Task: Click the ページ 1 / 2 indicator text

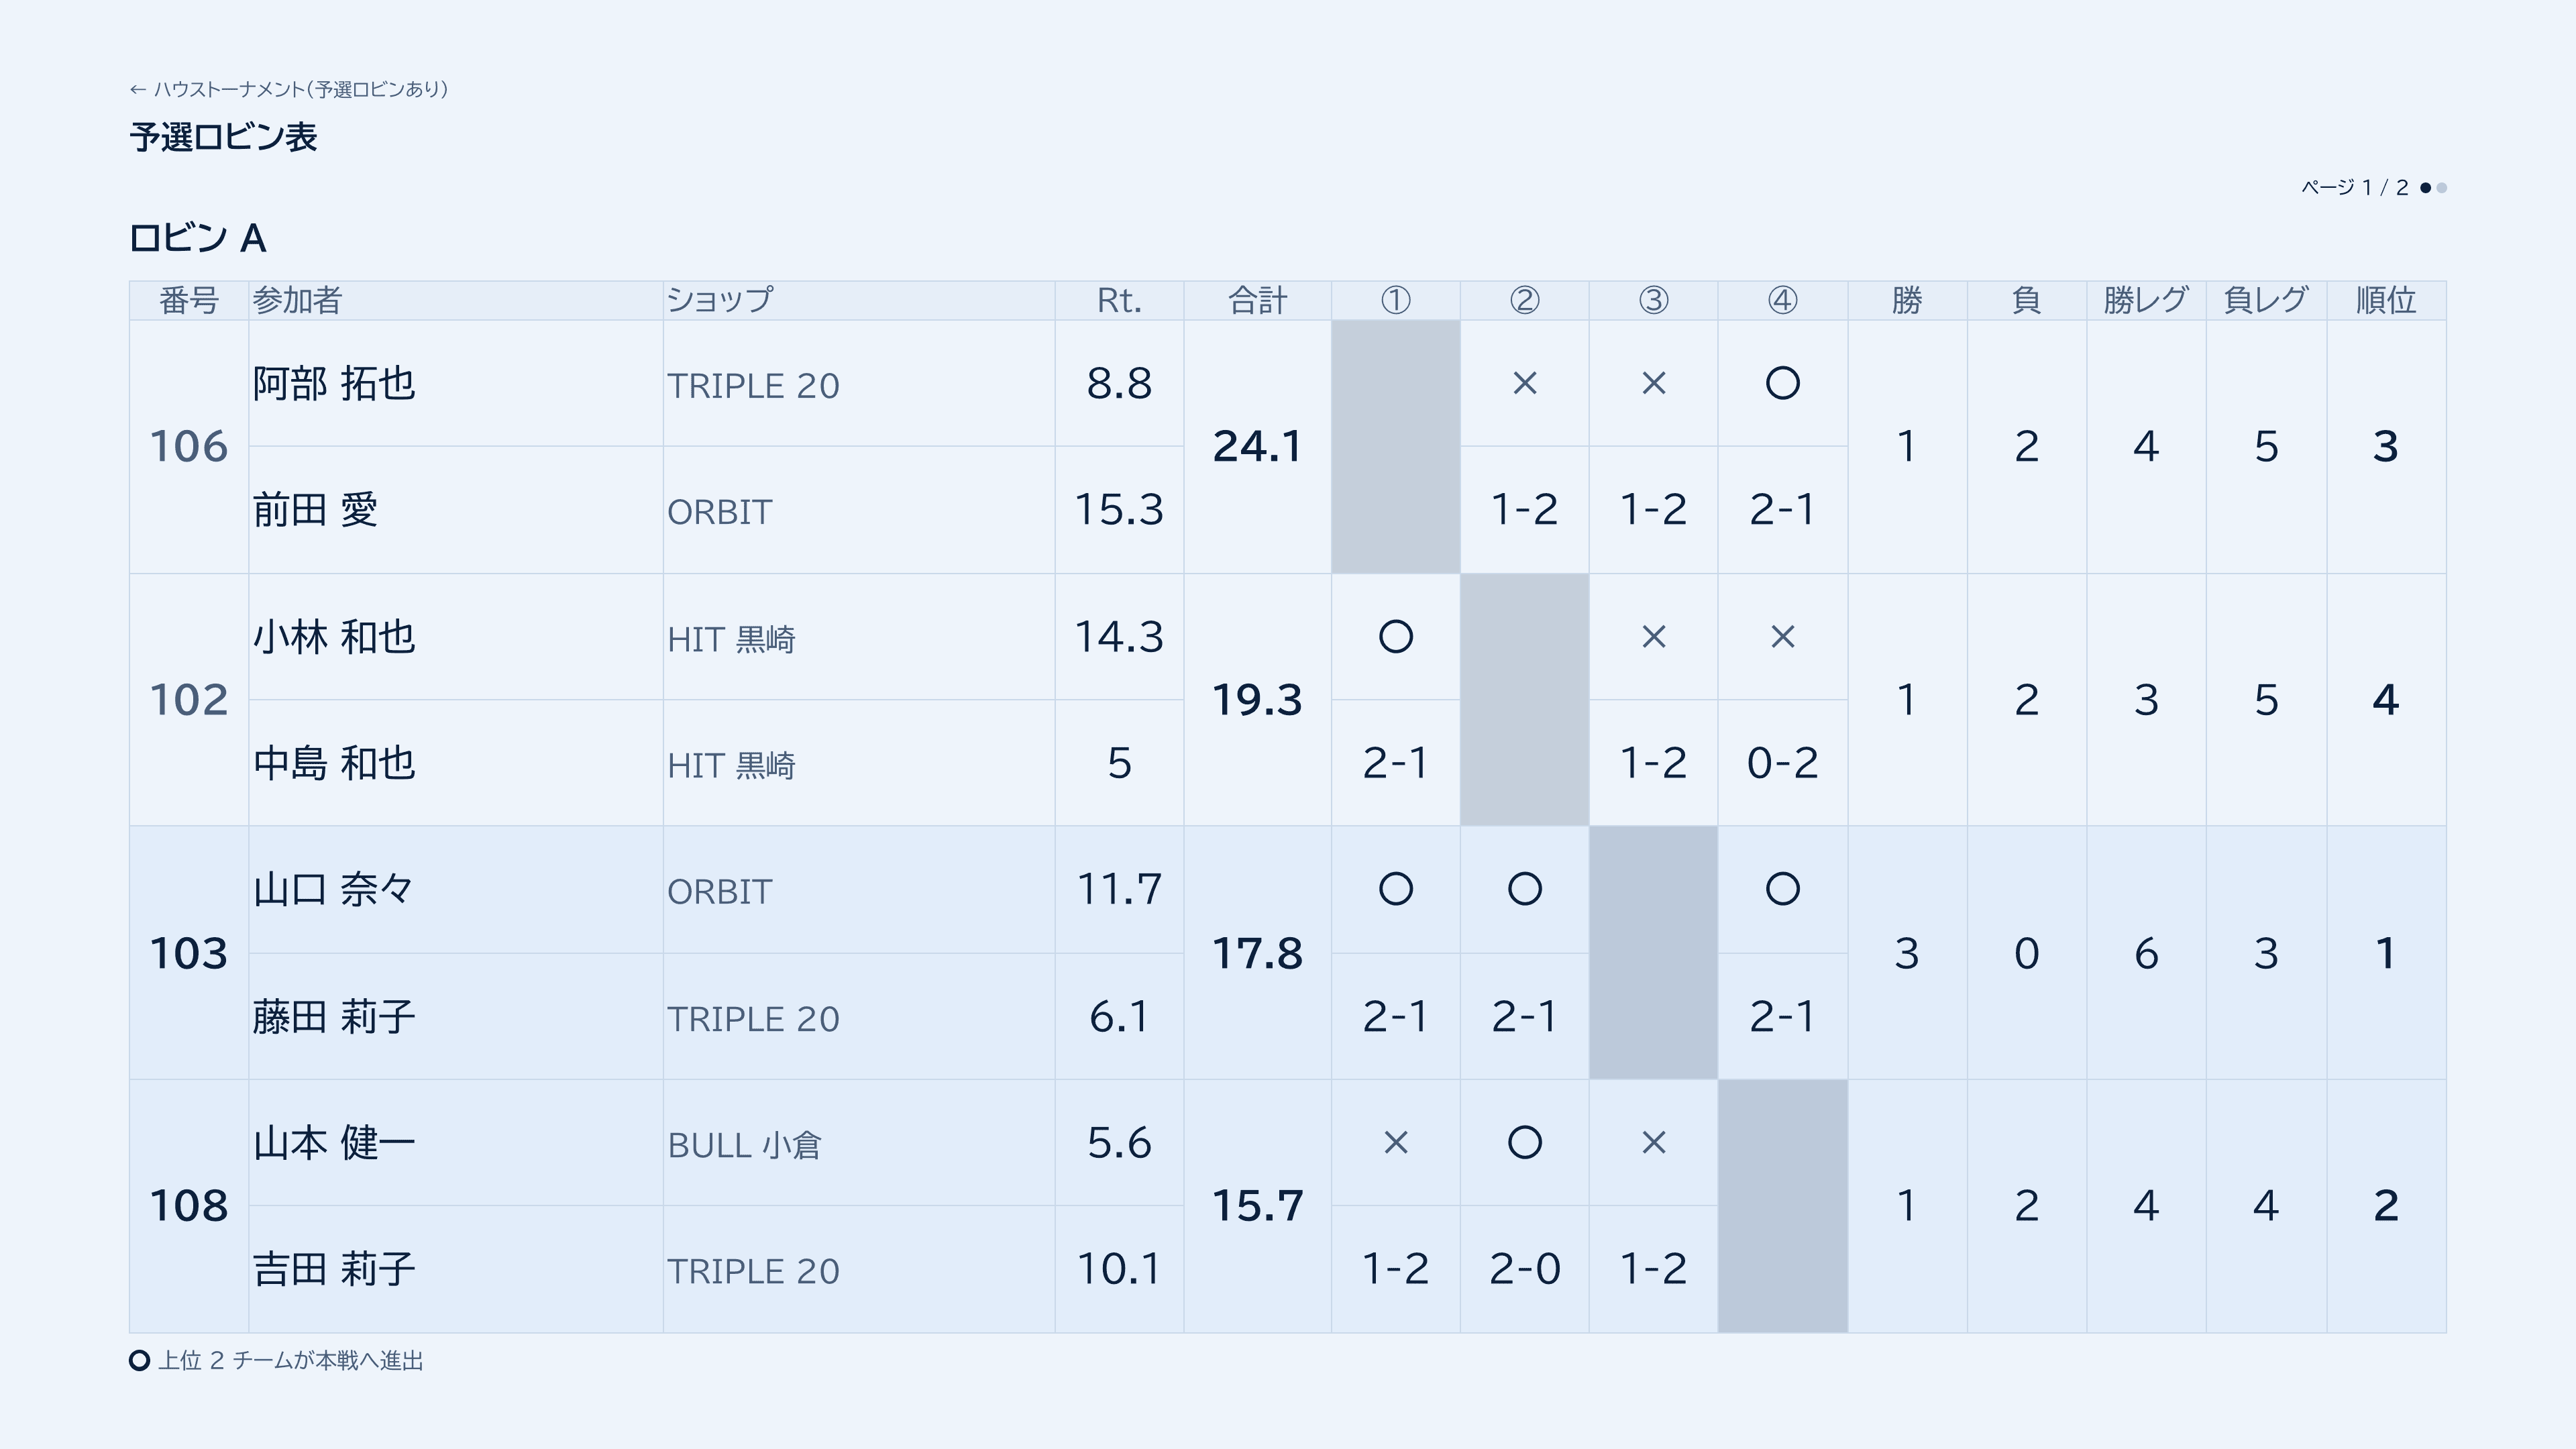Action: pyautogui.click(x=2354, y=188)
